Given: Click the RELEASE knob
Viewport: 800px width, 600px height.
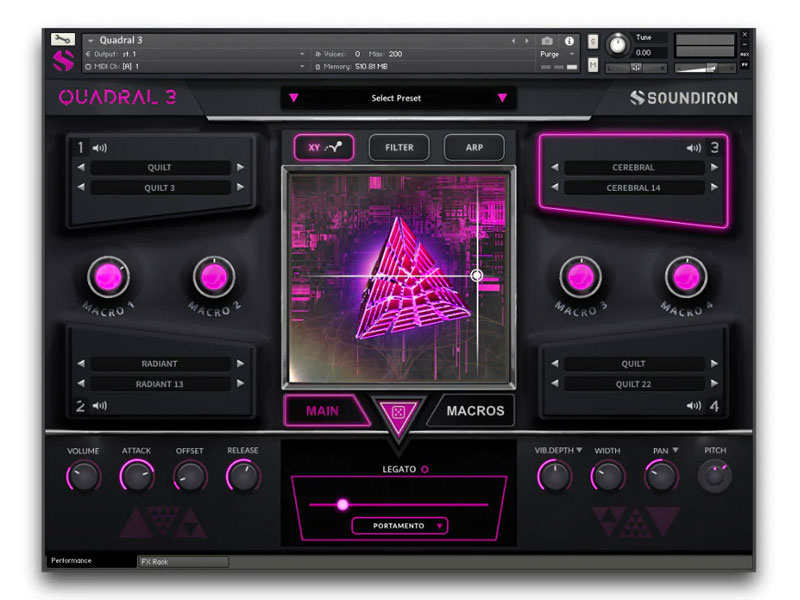Looking at the screenshot, I should (243, 477).
